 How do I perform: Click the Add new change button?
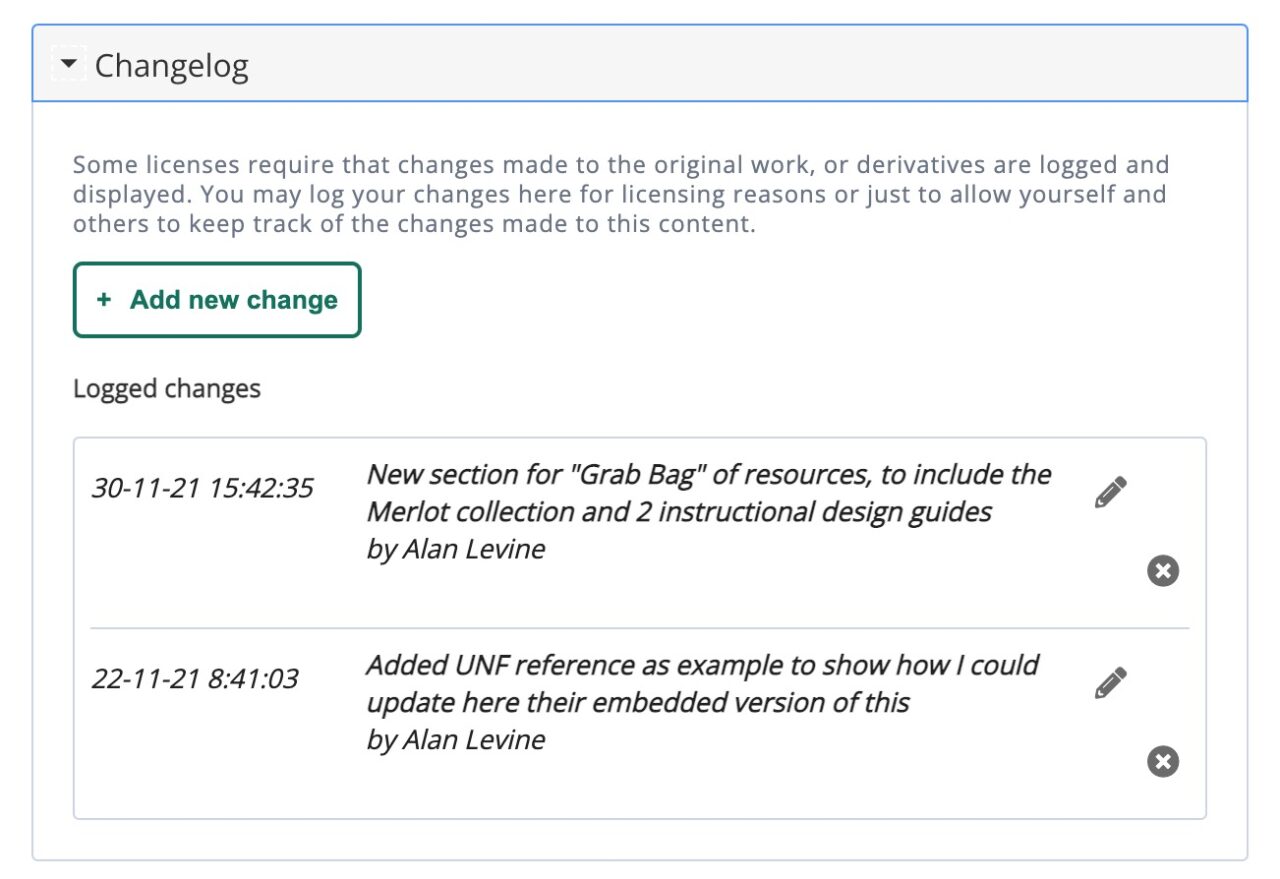pos(217,300)
